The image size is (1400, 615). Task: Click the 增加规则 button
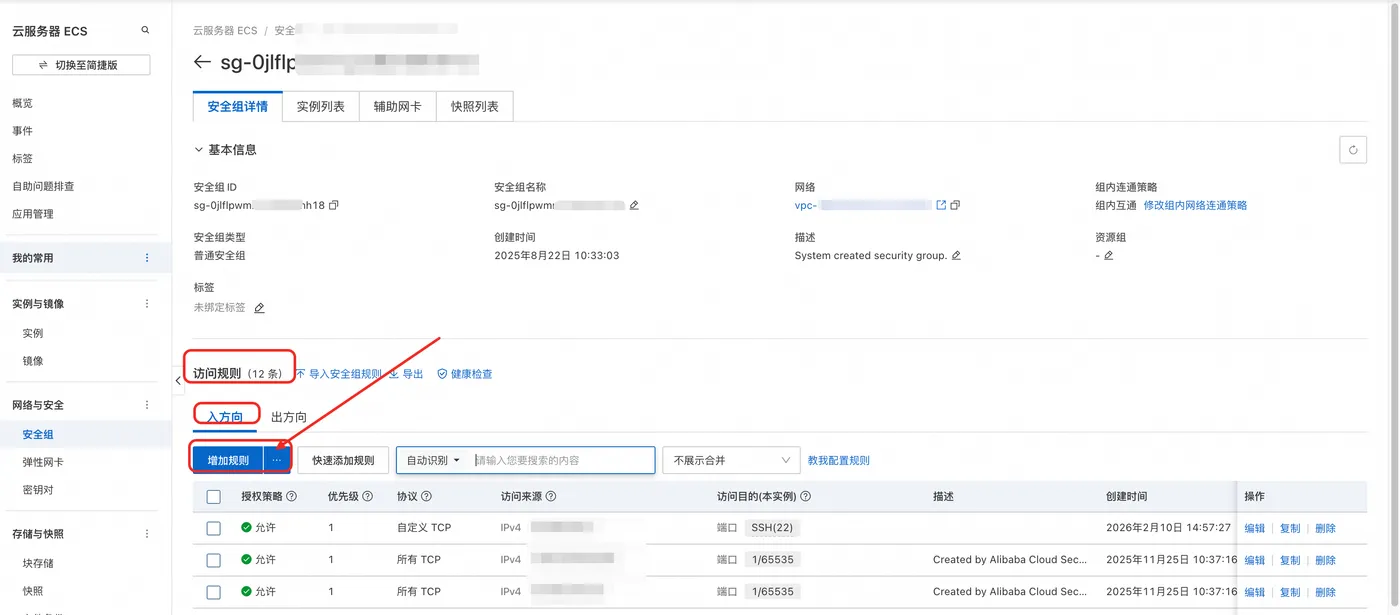[x=228, y=460]
